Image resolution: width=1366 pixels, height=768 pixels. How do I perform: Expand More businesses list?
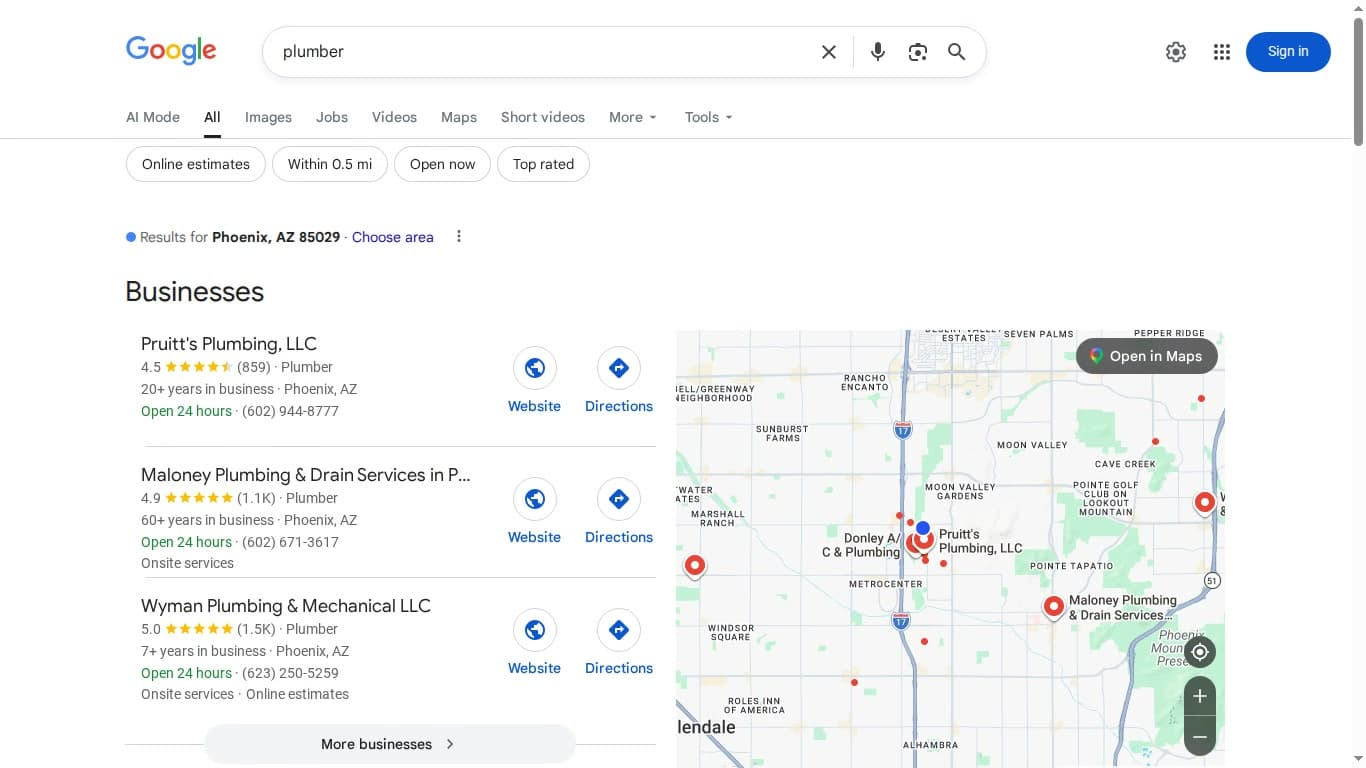pos(390,744)
